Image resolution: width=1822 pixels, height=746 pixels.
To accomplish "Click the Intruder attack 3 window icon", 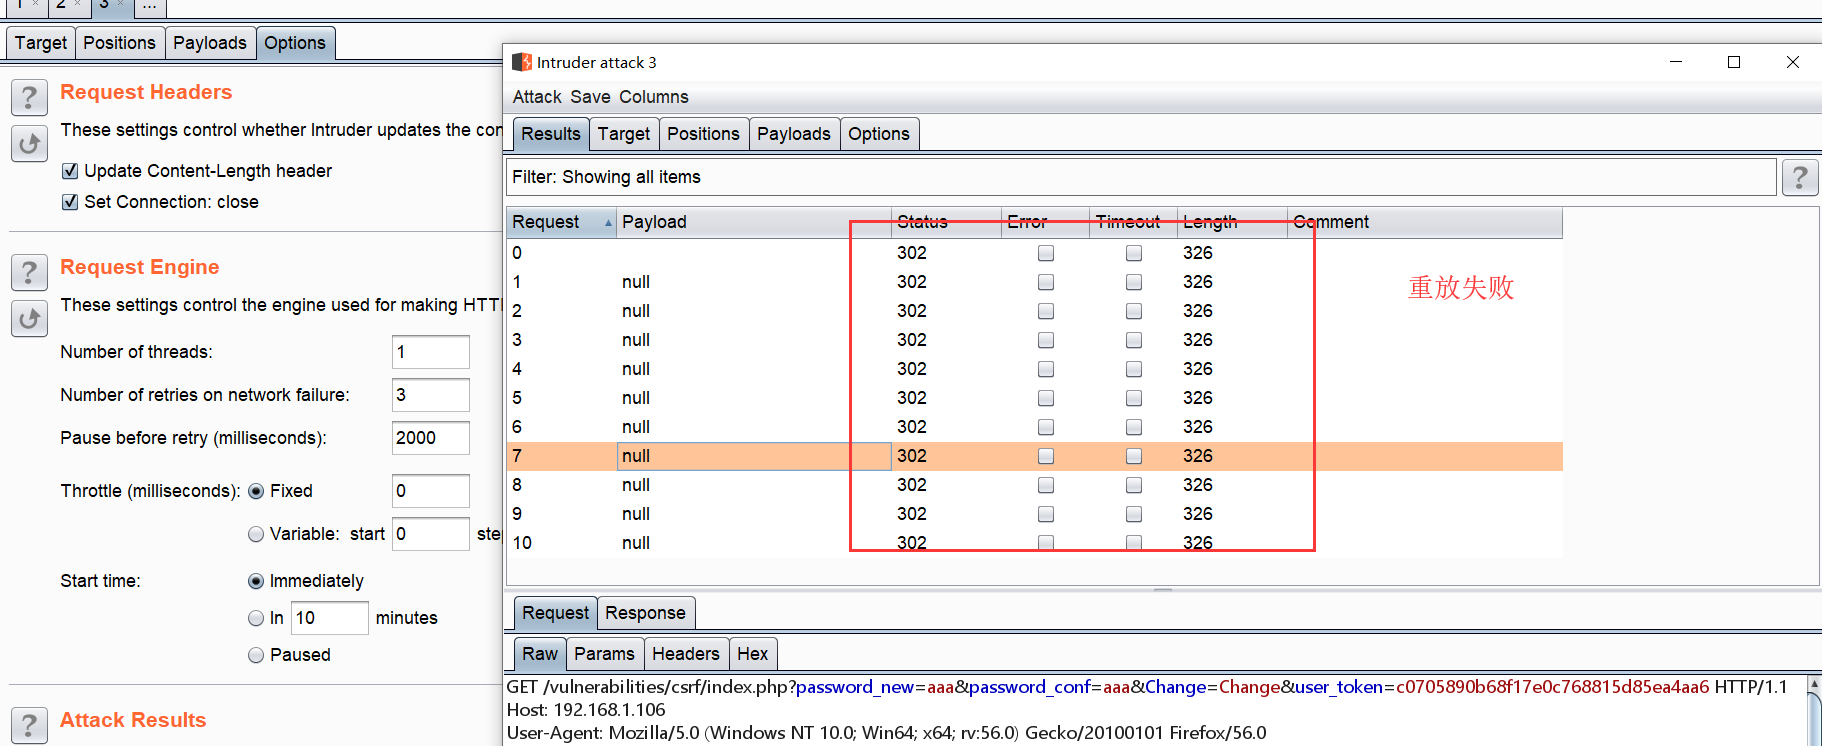I will click(521, 62).
